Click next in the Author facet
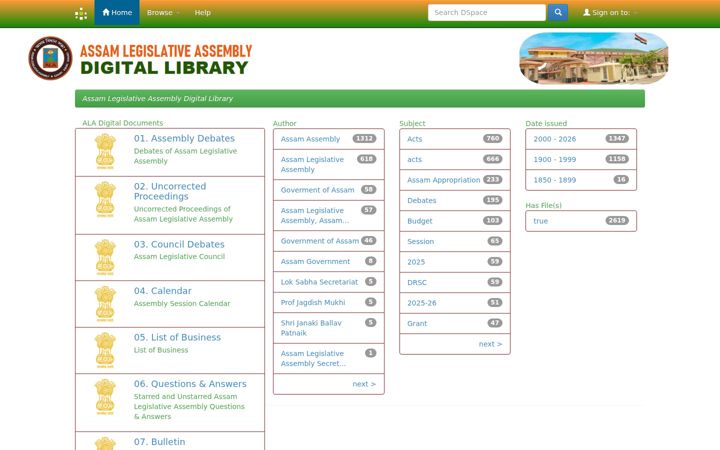Image resolution: width=720 pixels, height=450 pixels. click(364, 384)
